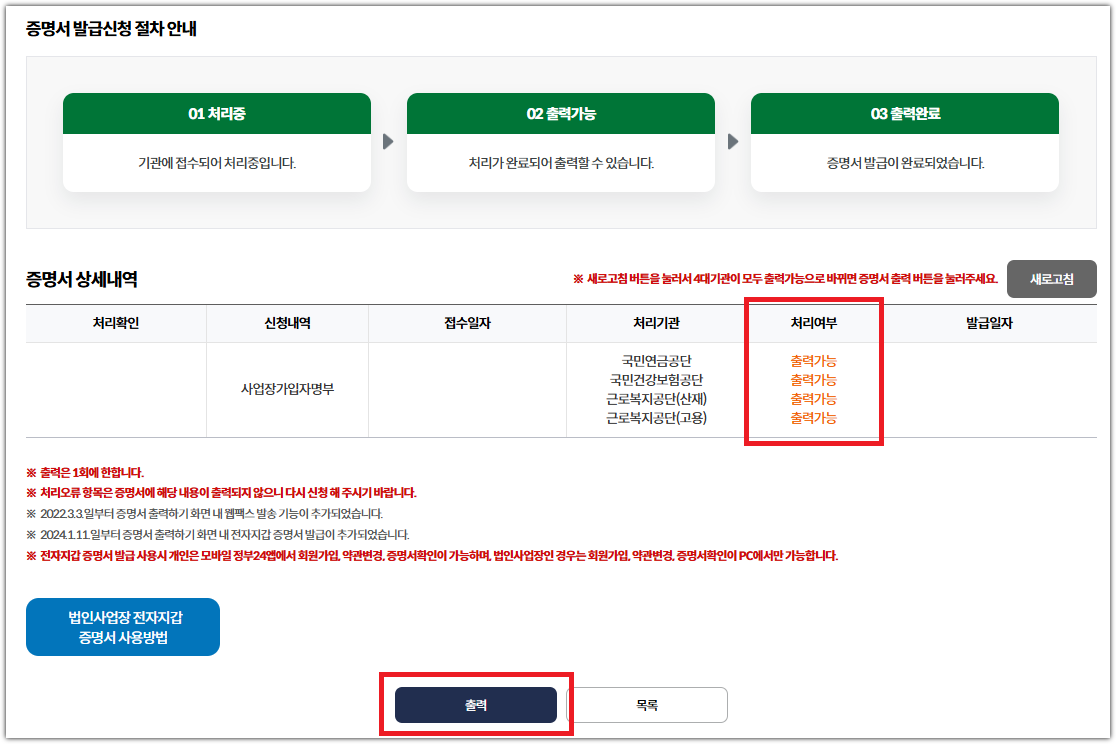This screenshot has width=1116, height=744.
Task: Select the 03 출력완료 step card
Action: [905, 142]
